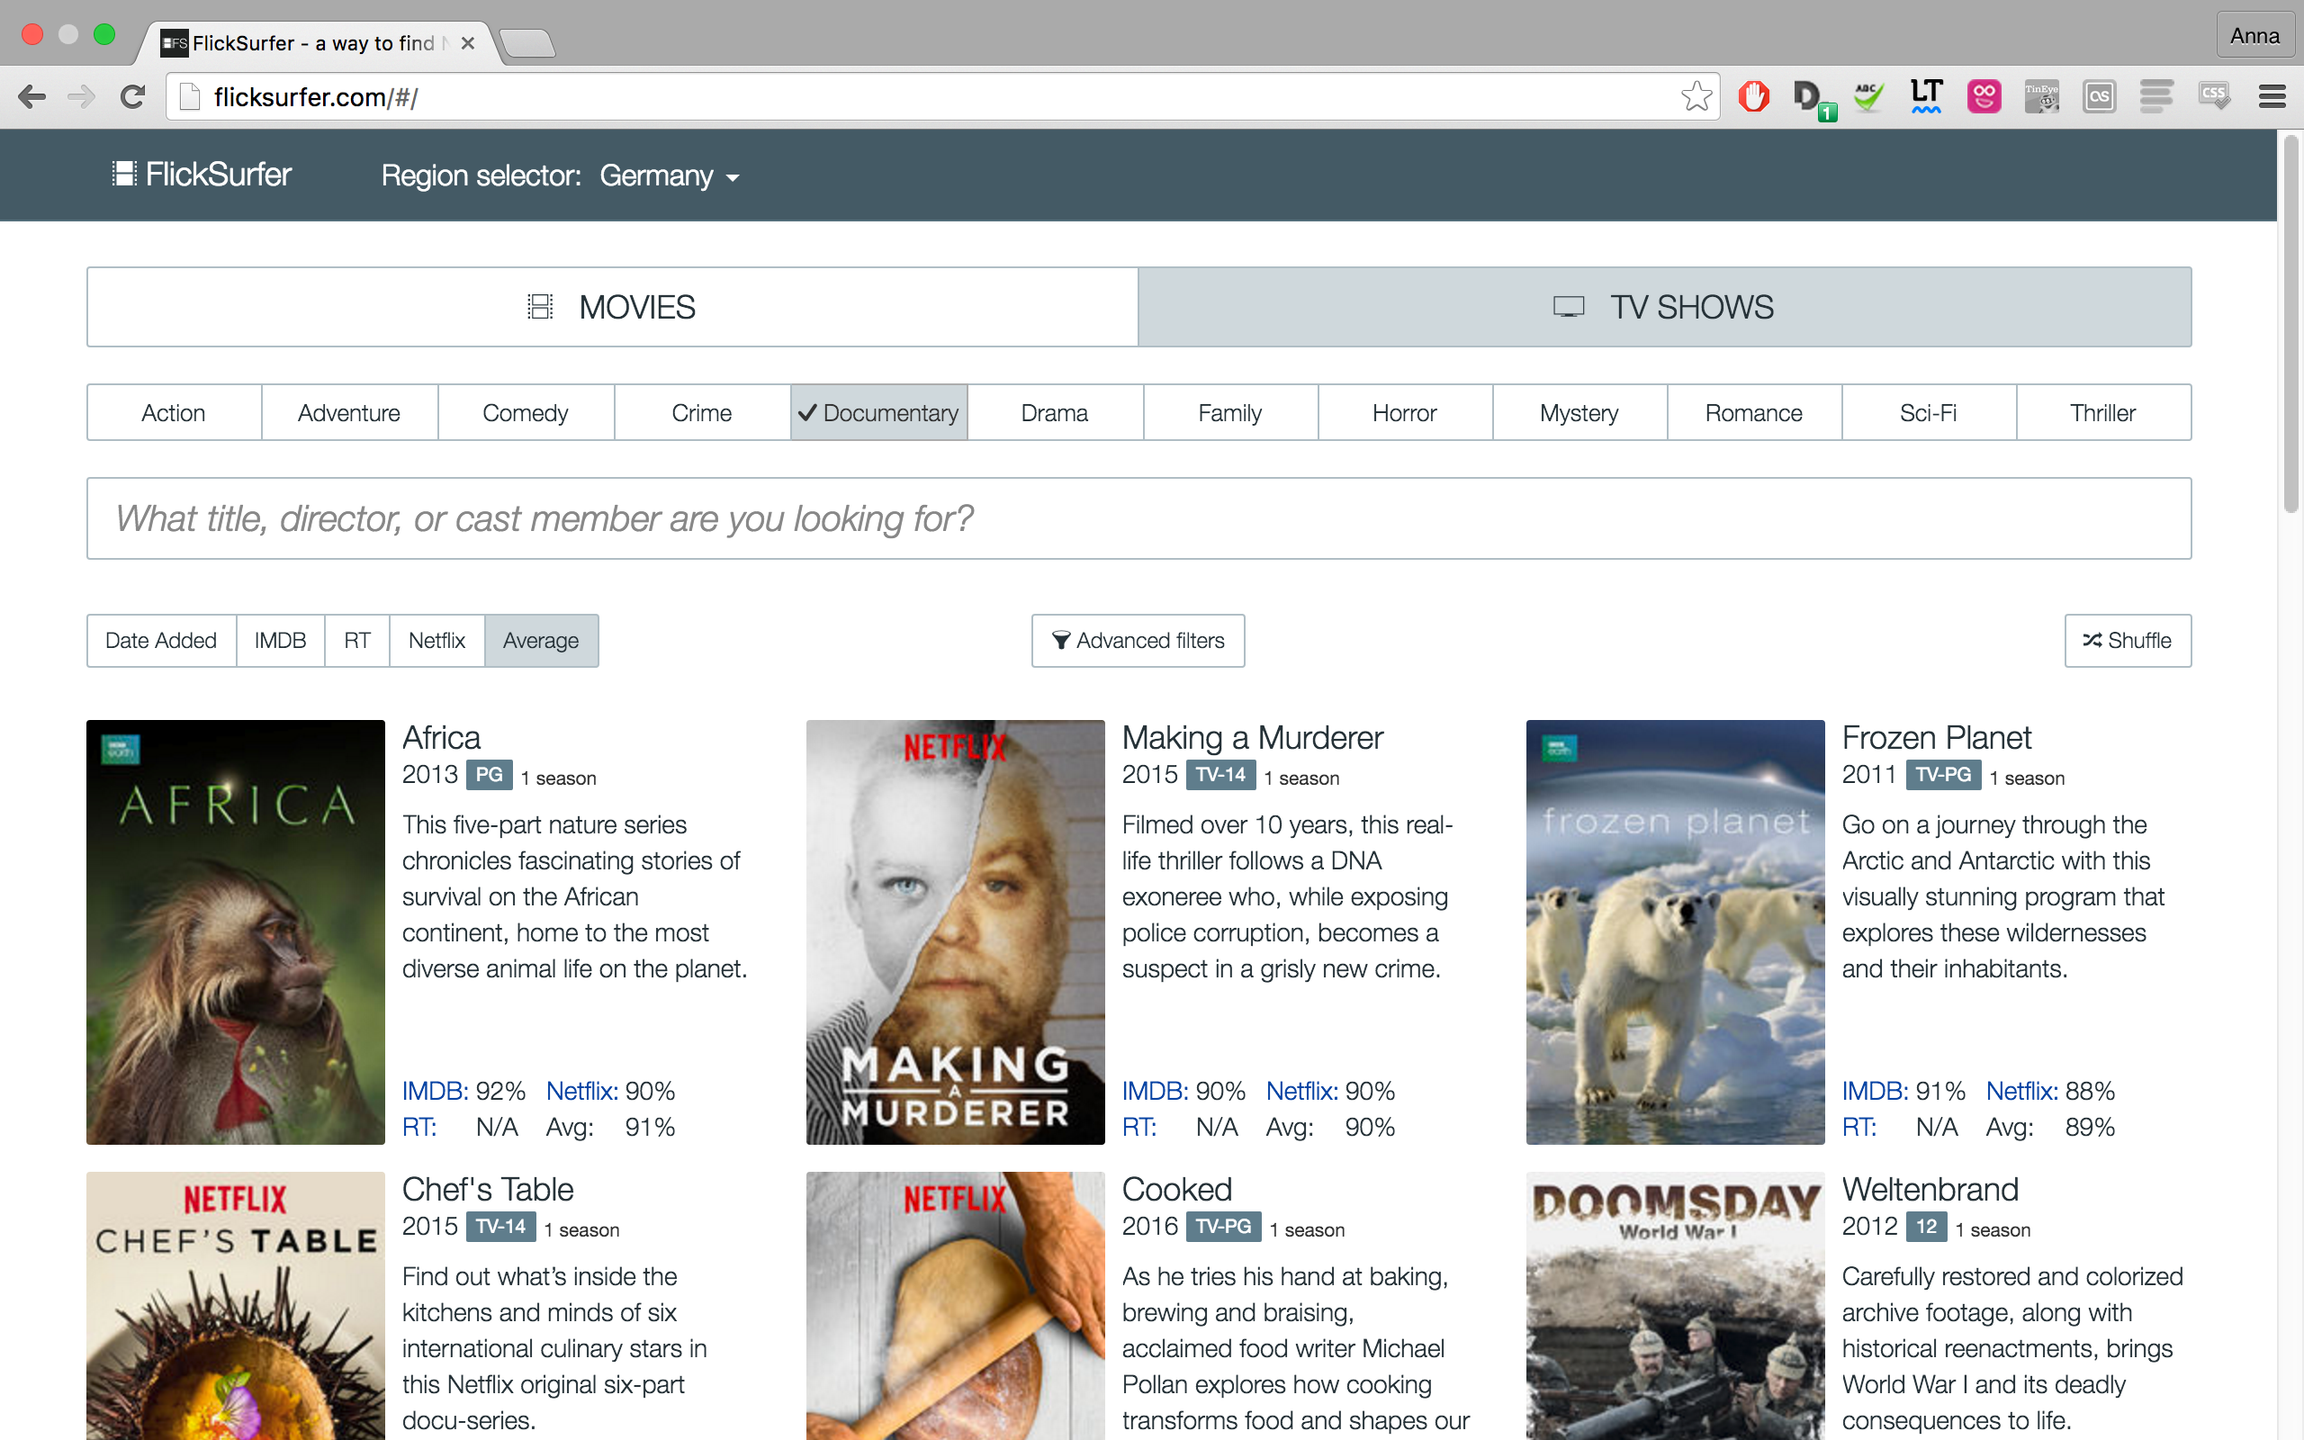The image size is (2304, 1440).
Task: Open the Africa poster thumbnail
Action: 236,932
